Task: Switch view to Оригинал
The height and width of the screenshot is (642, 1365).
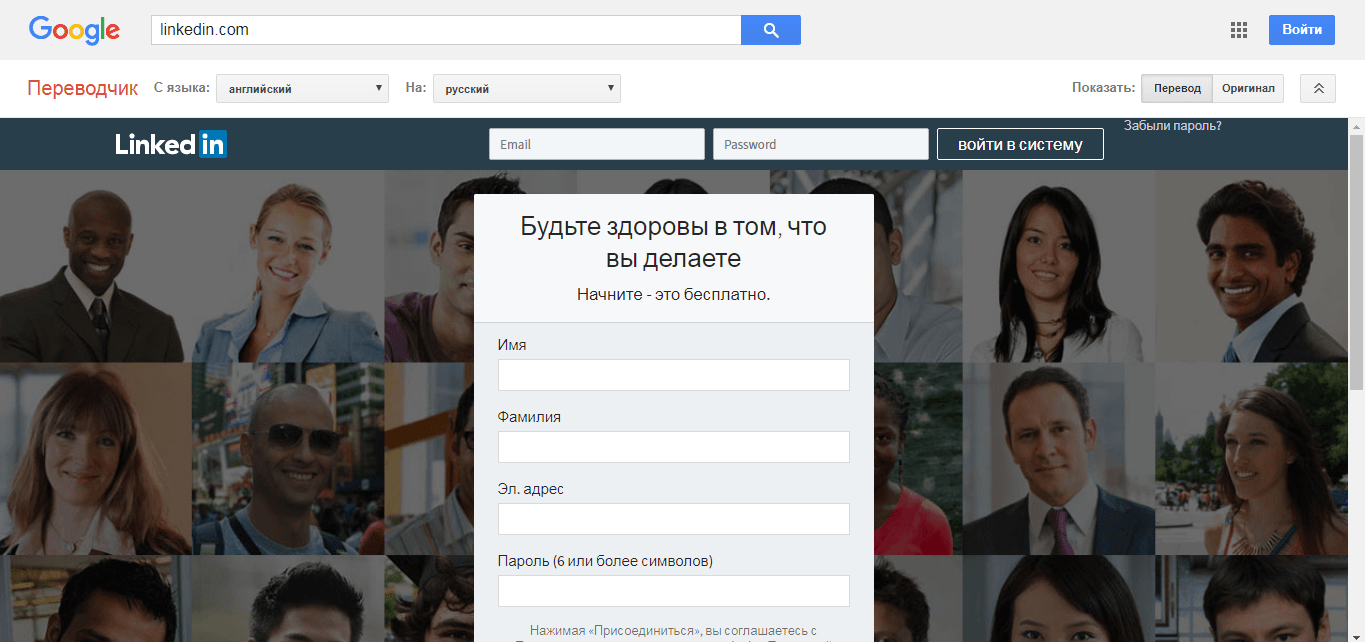Action: click(x=1248, y=88)
